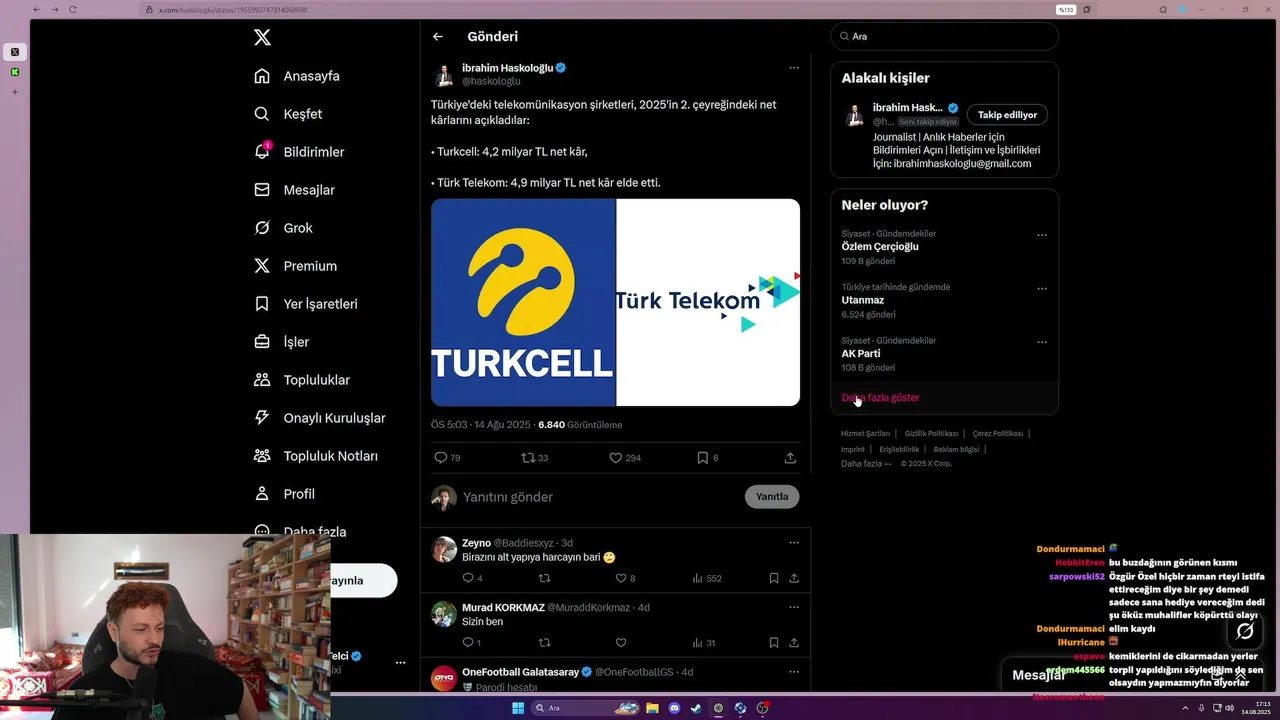Image resolution: width=1280 pixels, height=720 pixels.
Task: Share Murad KORKMAZ's comment
Action: 794,643
